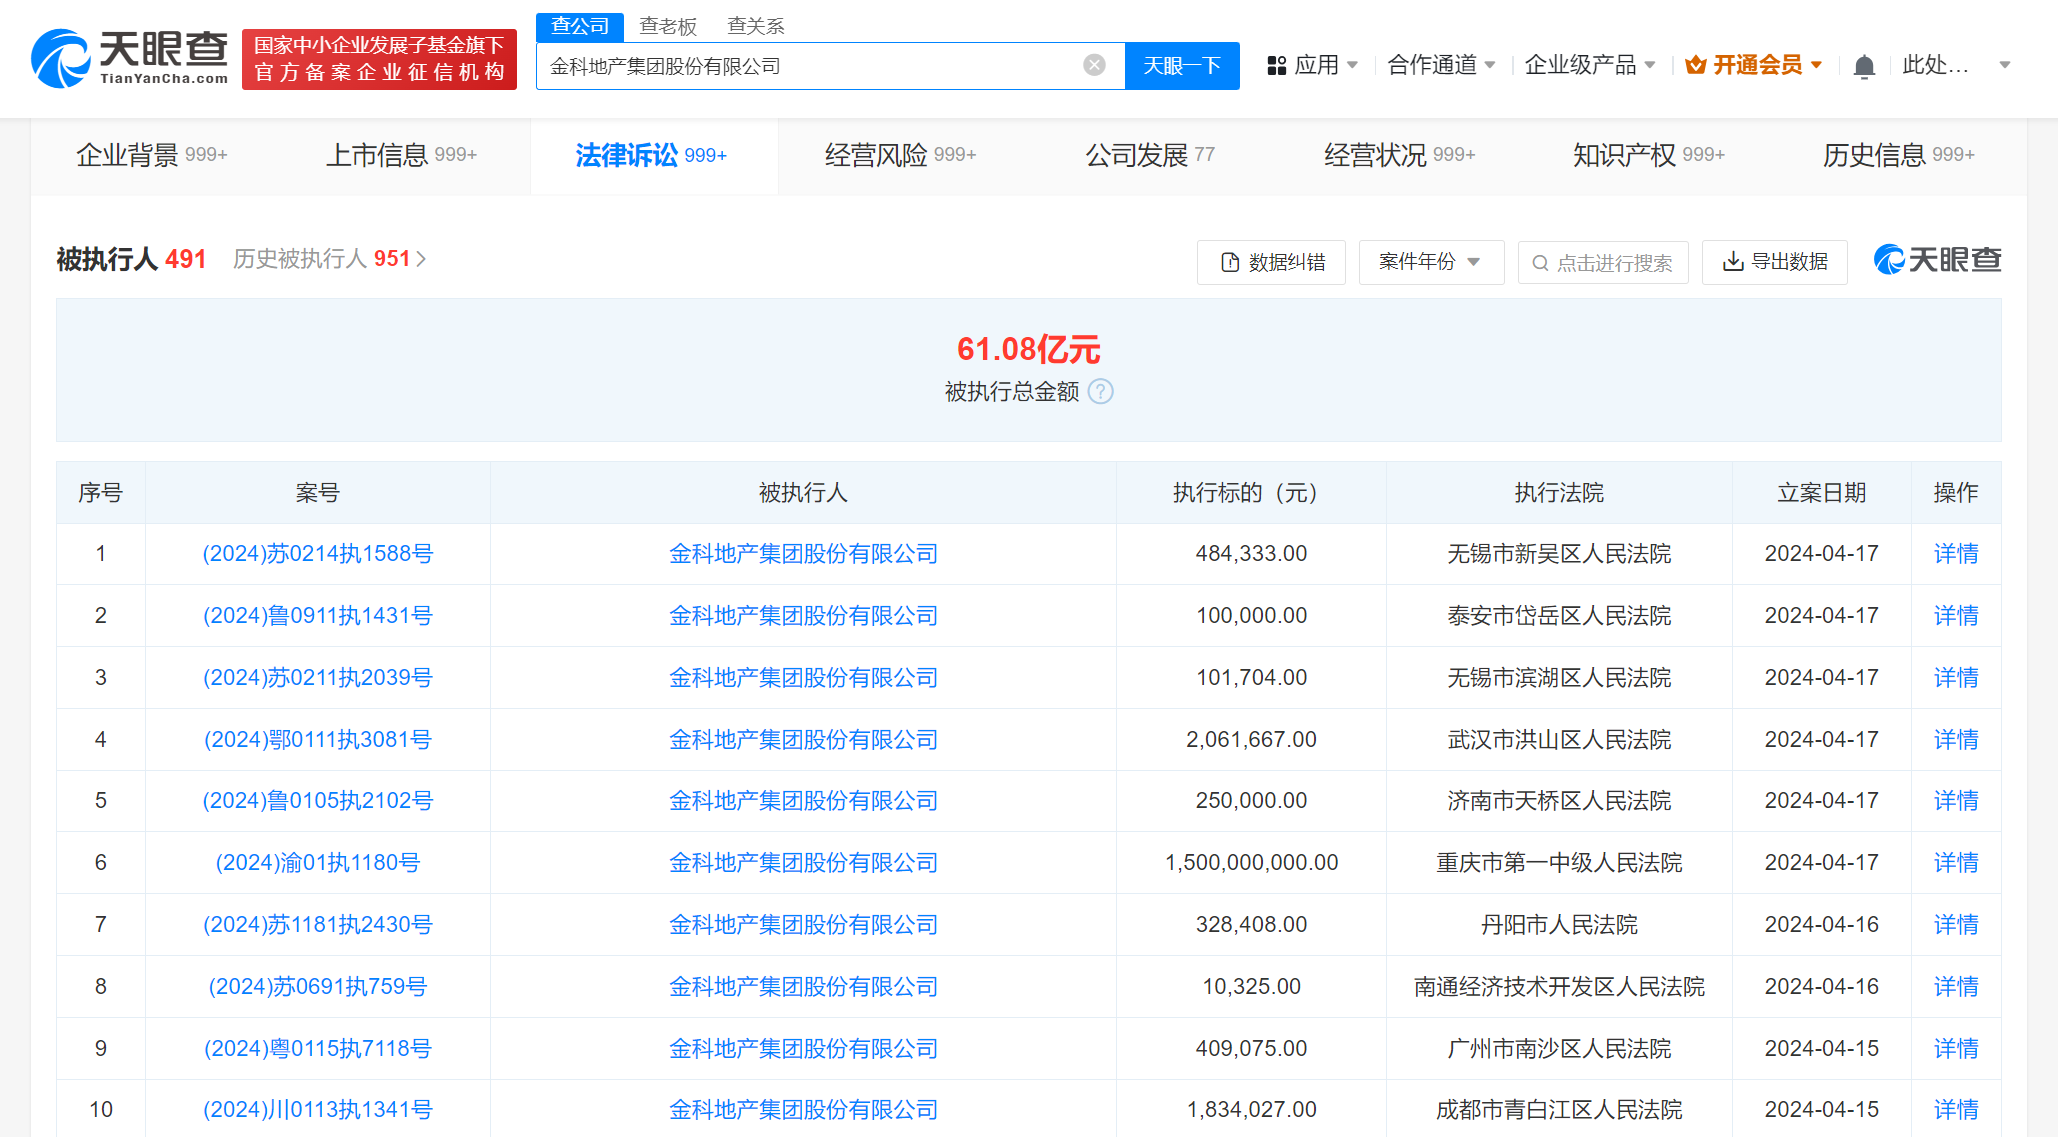
Task: Click the crown icon on 开通会员
Action: point(1696,64)
